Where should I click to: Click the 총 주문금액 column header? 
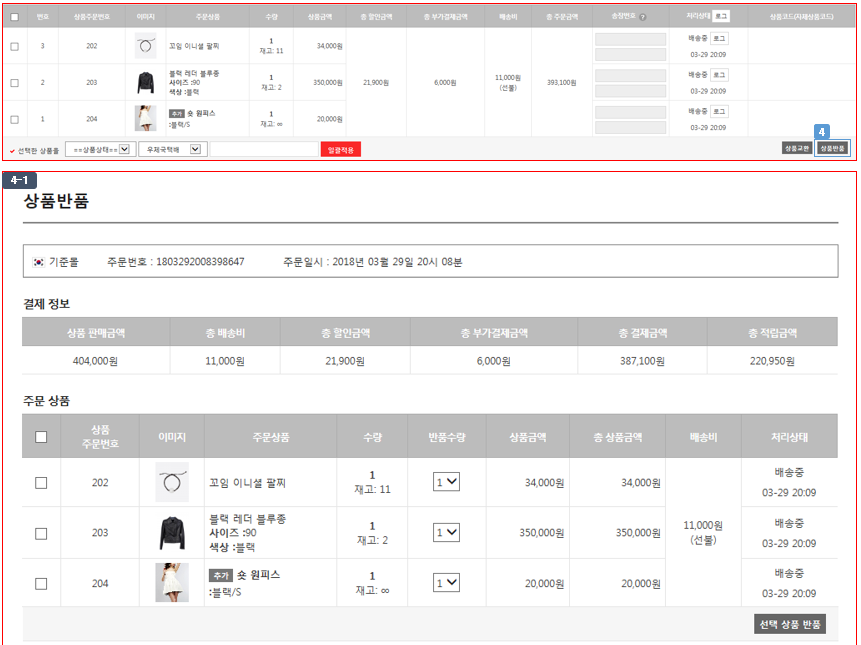tap(562, 17)
